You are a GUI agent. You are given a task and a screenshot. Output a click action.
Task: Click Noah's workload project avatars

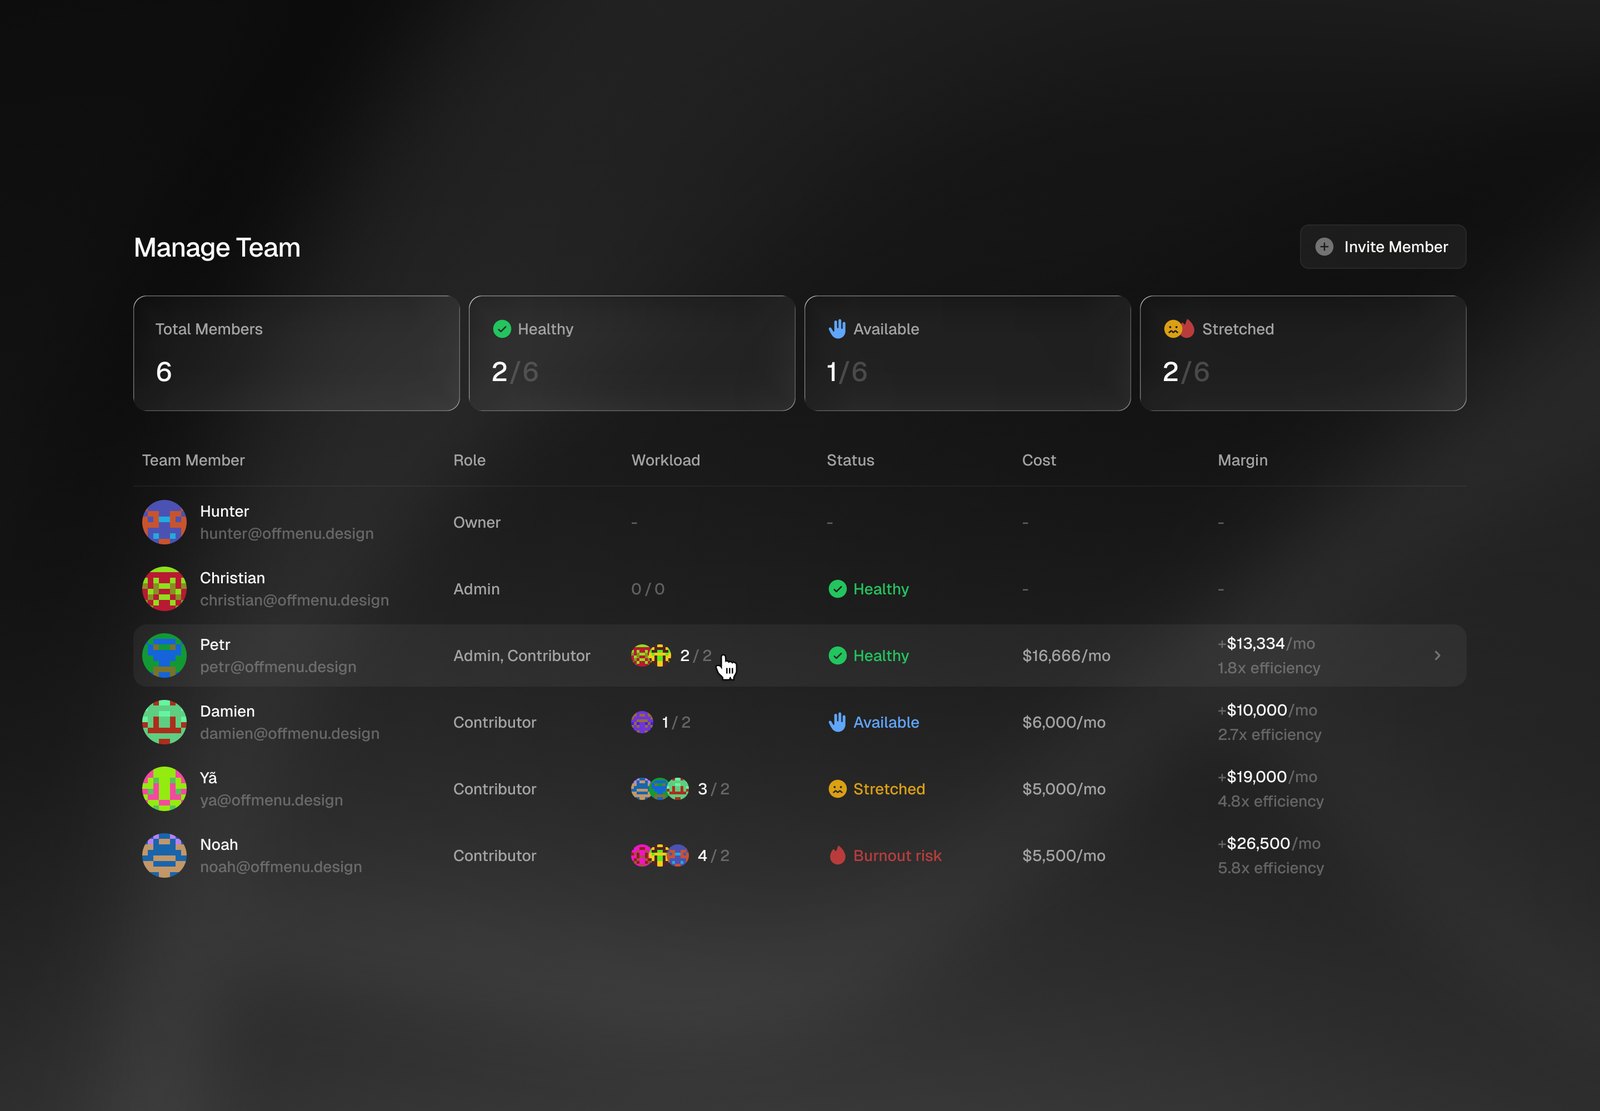660,856
